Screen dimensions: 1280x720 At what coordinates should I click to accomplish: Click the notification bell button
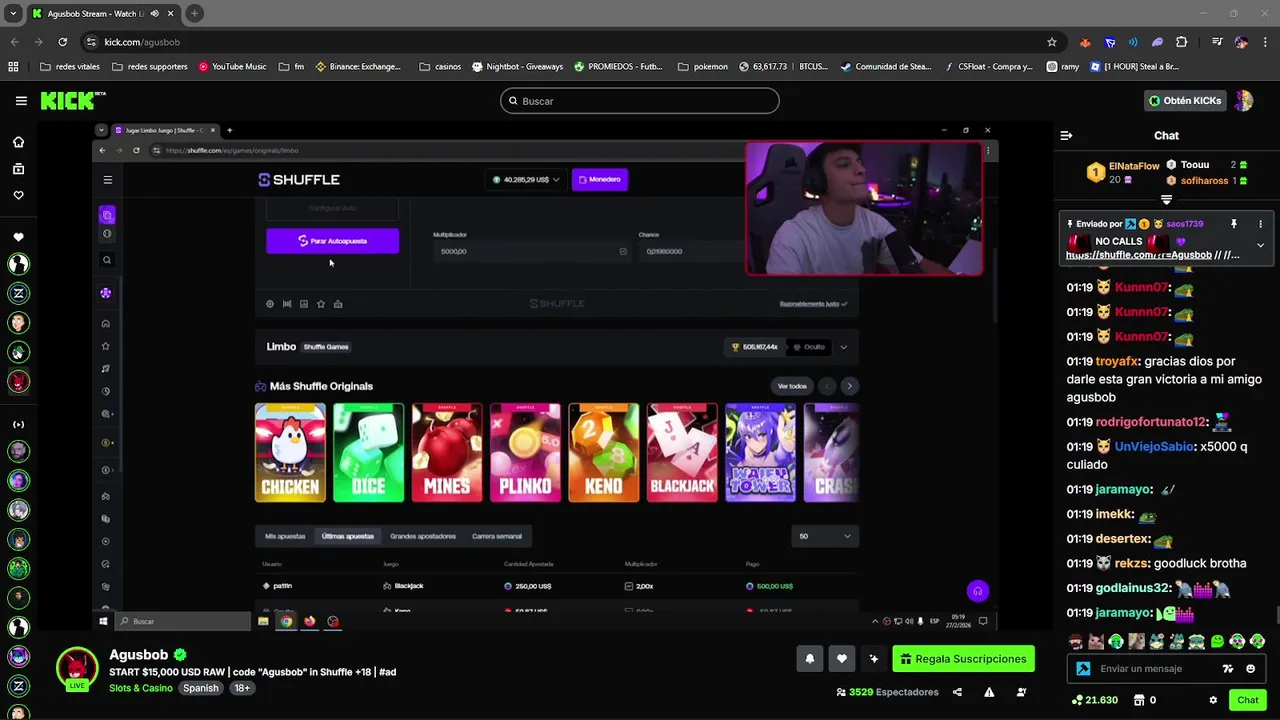pyautogui.click(x=810, y=659)
